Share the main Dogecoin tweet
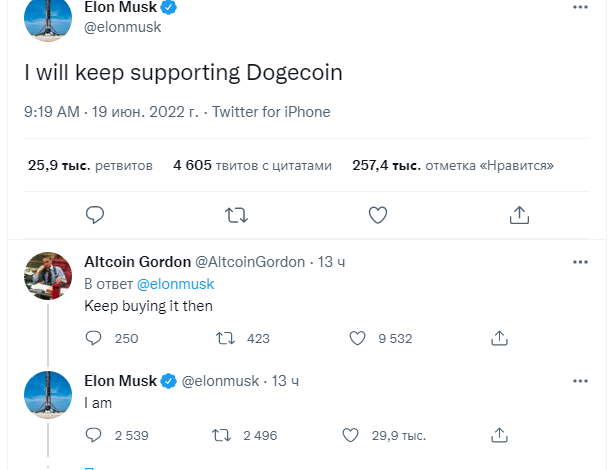Viewport: 615px width, 470px height. pos(519,215)
